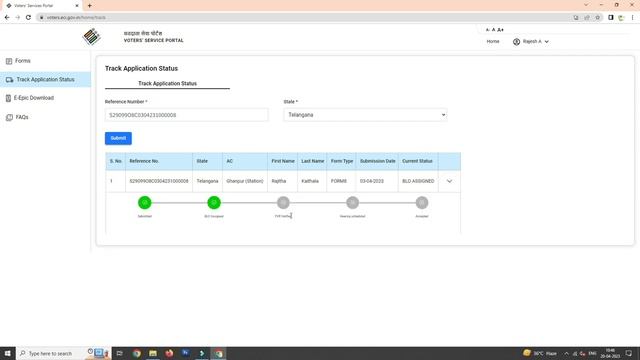Click the Field Verified grey status circle

point(283,202)
